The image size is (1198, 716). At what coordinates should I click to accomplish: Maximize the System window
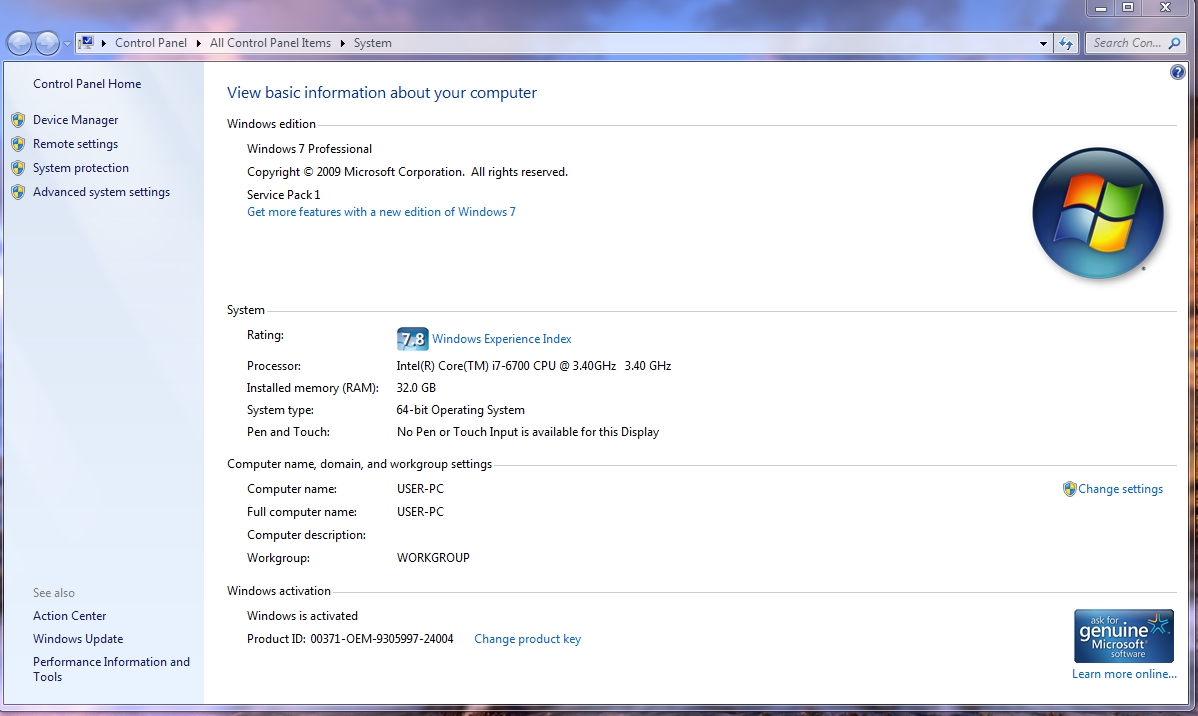click(x=1128, y=8)
